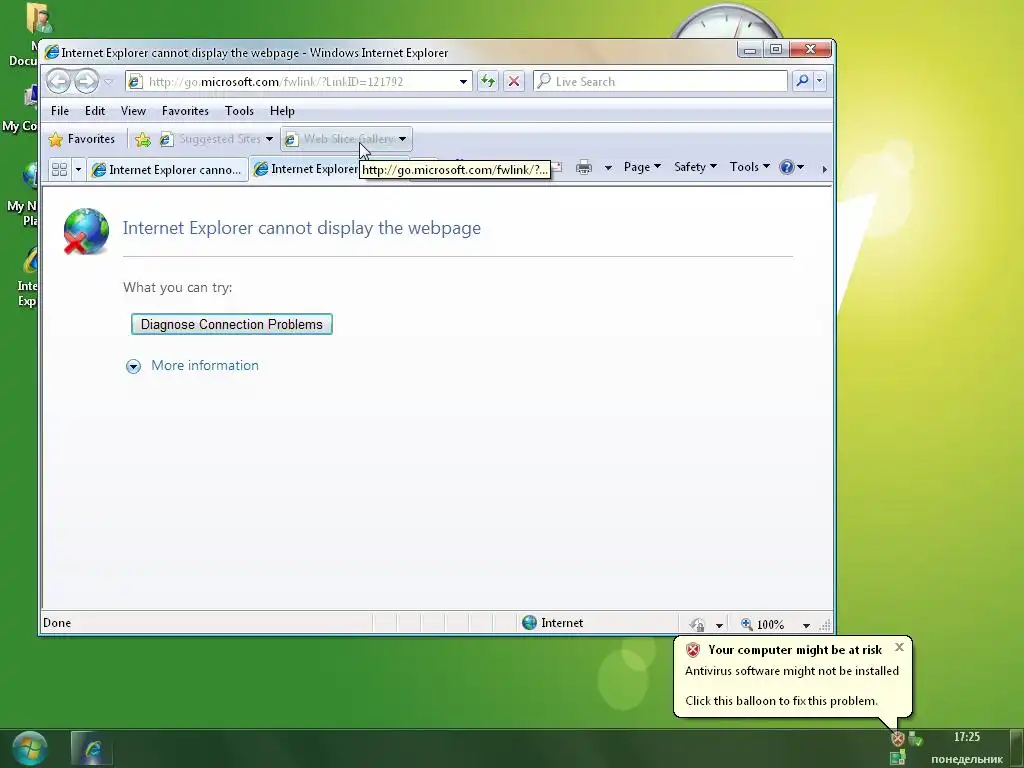1024x768 pixels.
Task: Click "Done" in the status bar
Action: [x=57, y=623]
